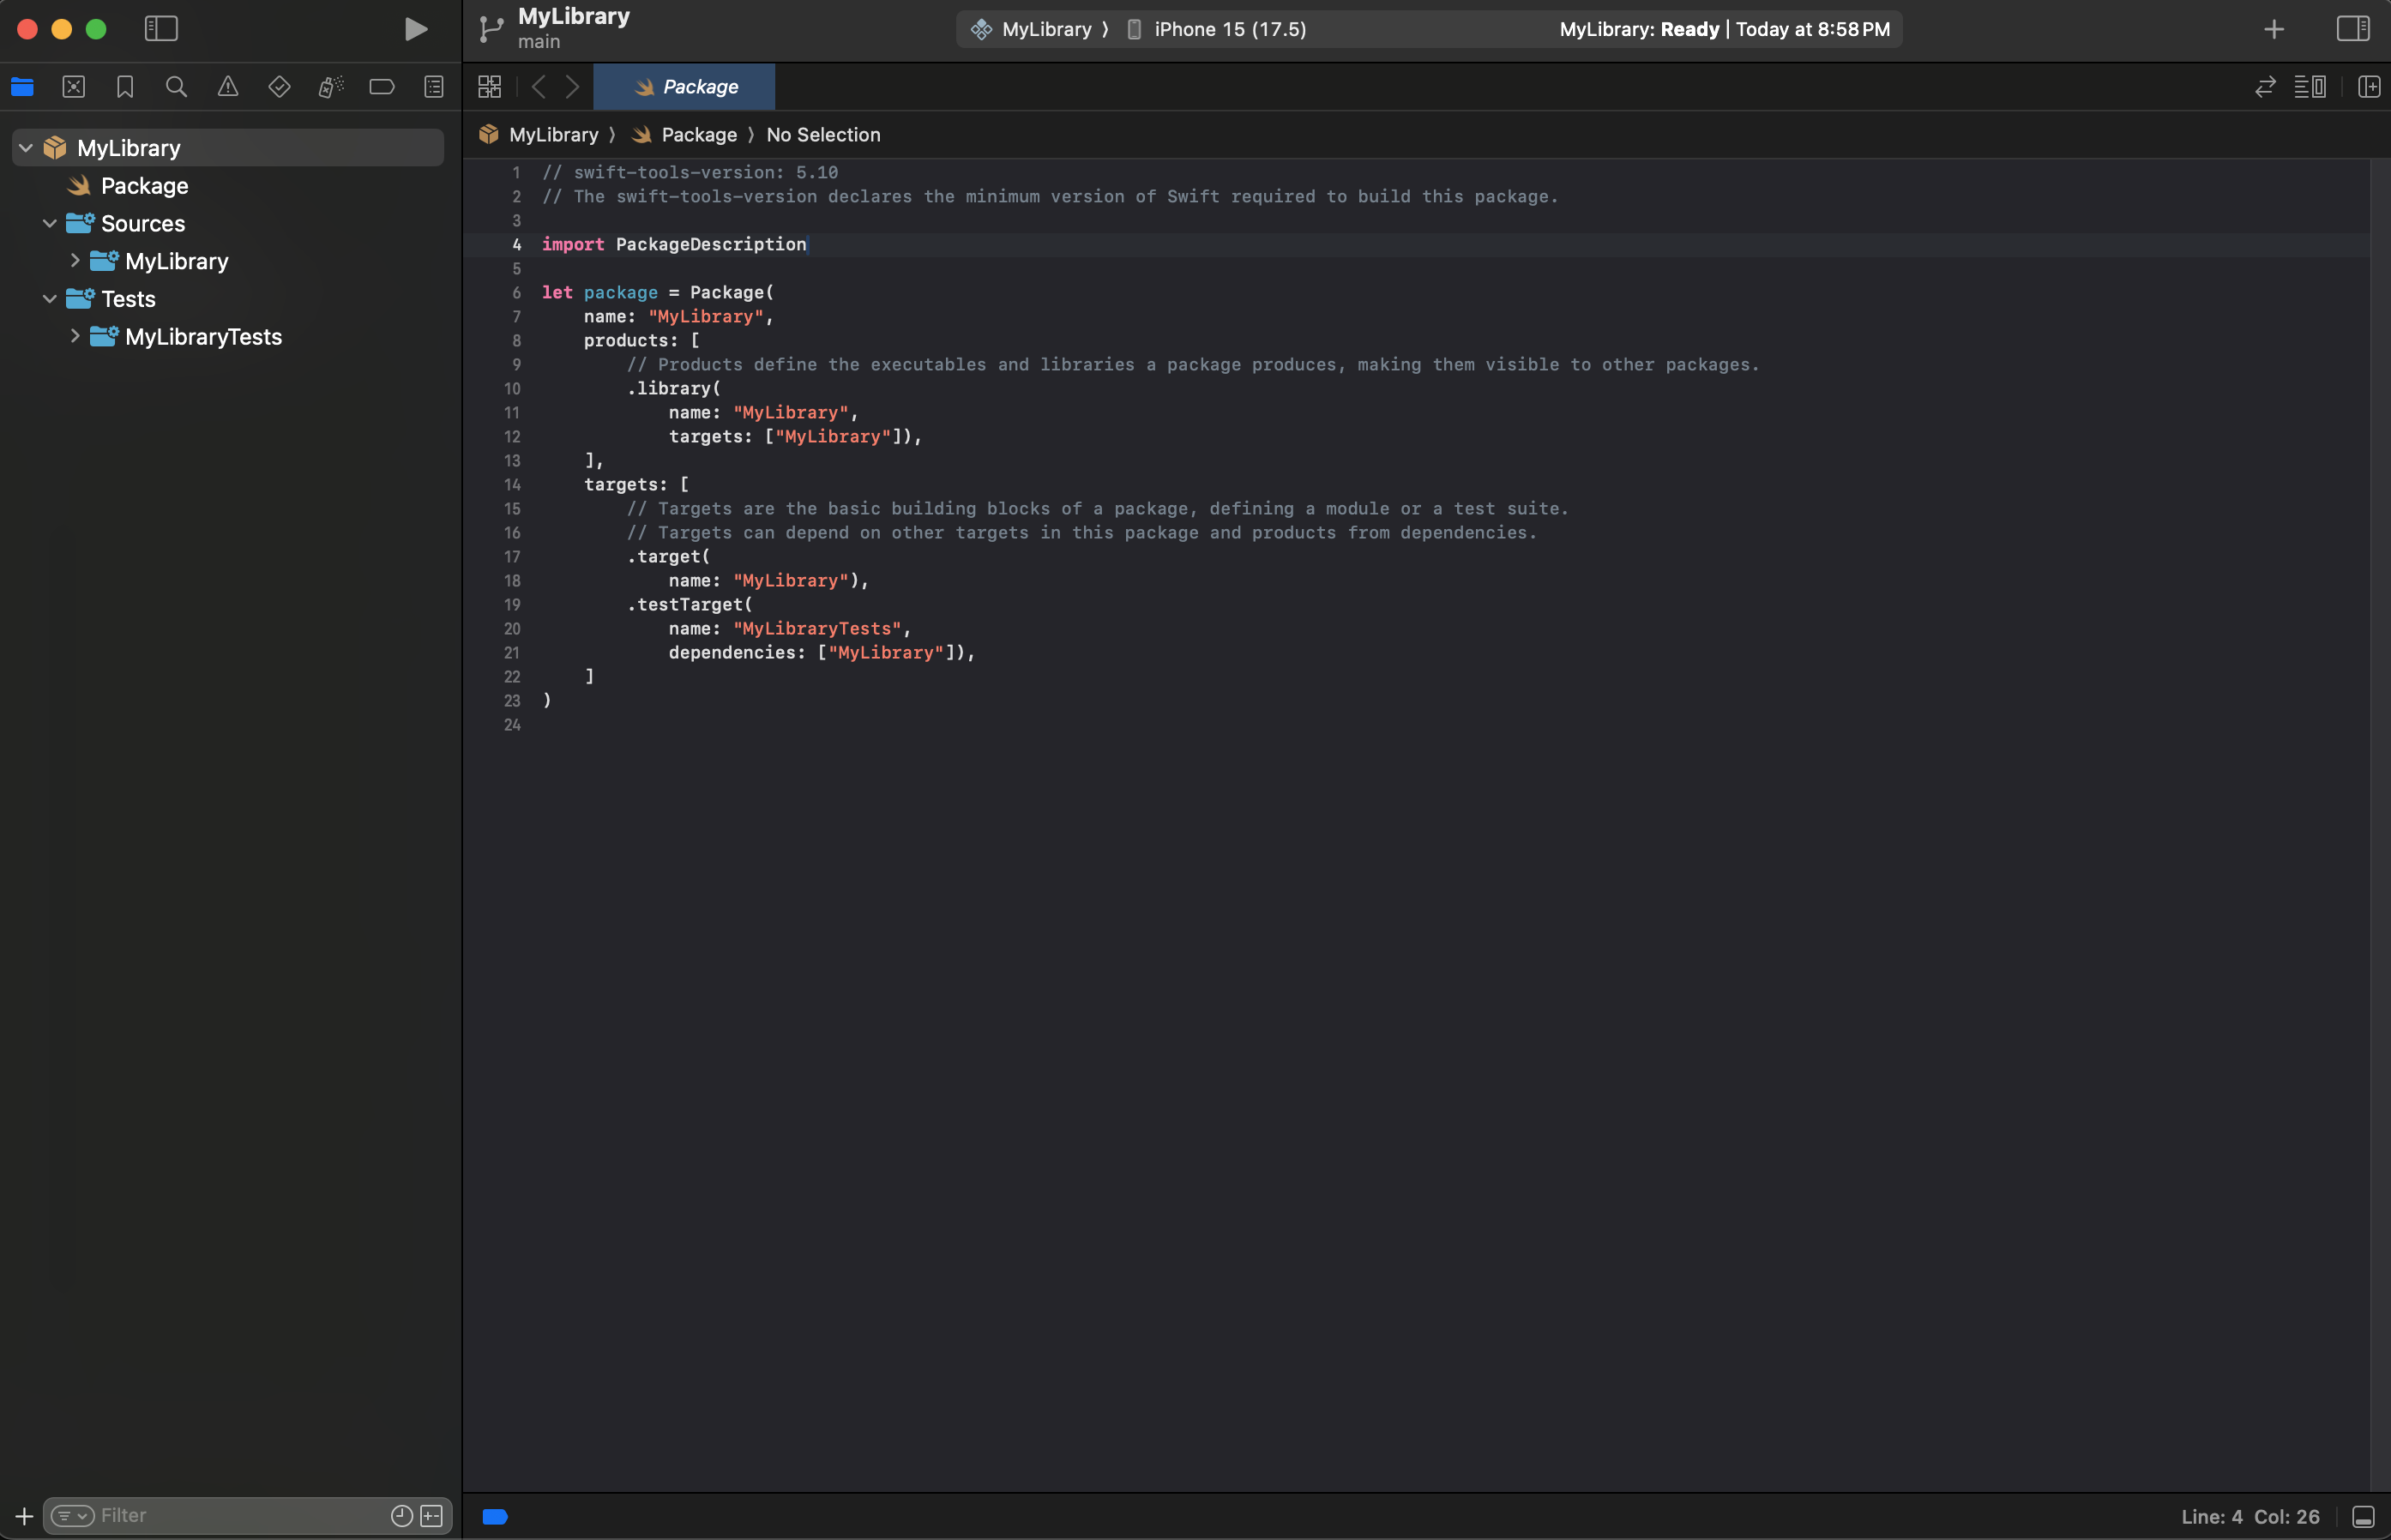Open the Test navigator diamond icon
The width and height of the screenshot is (2391, 1540).
pos(279,87)
